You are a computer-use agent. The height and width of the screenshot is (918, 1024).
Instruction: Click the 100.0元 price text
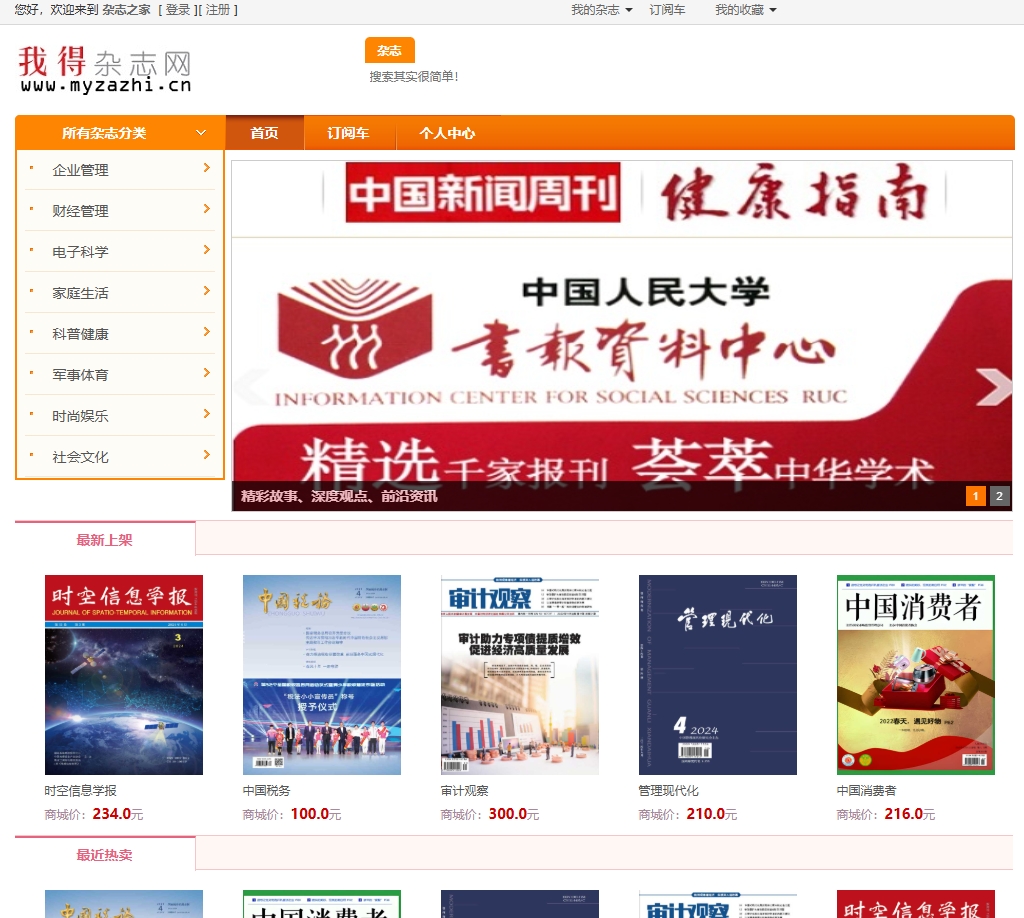point(316,814)
